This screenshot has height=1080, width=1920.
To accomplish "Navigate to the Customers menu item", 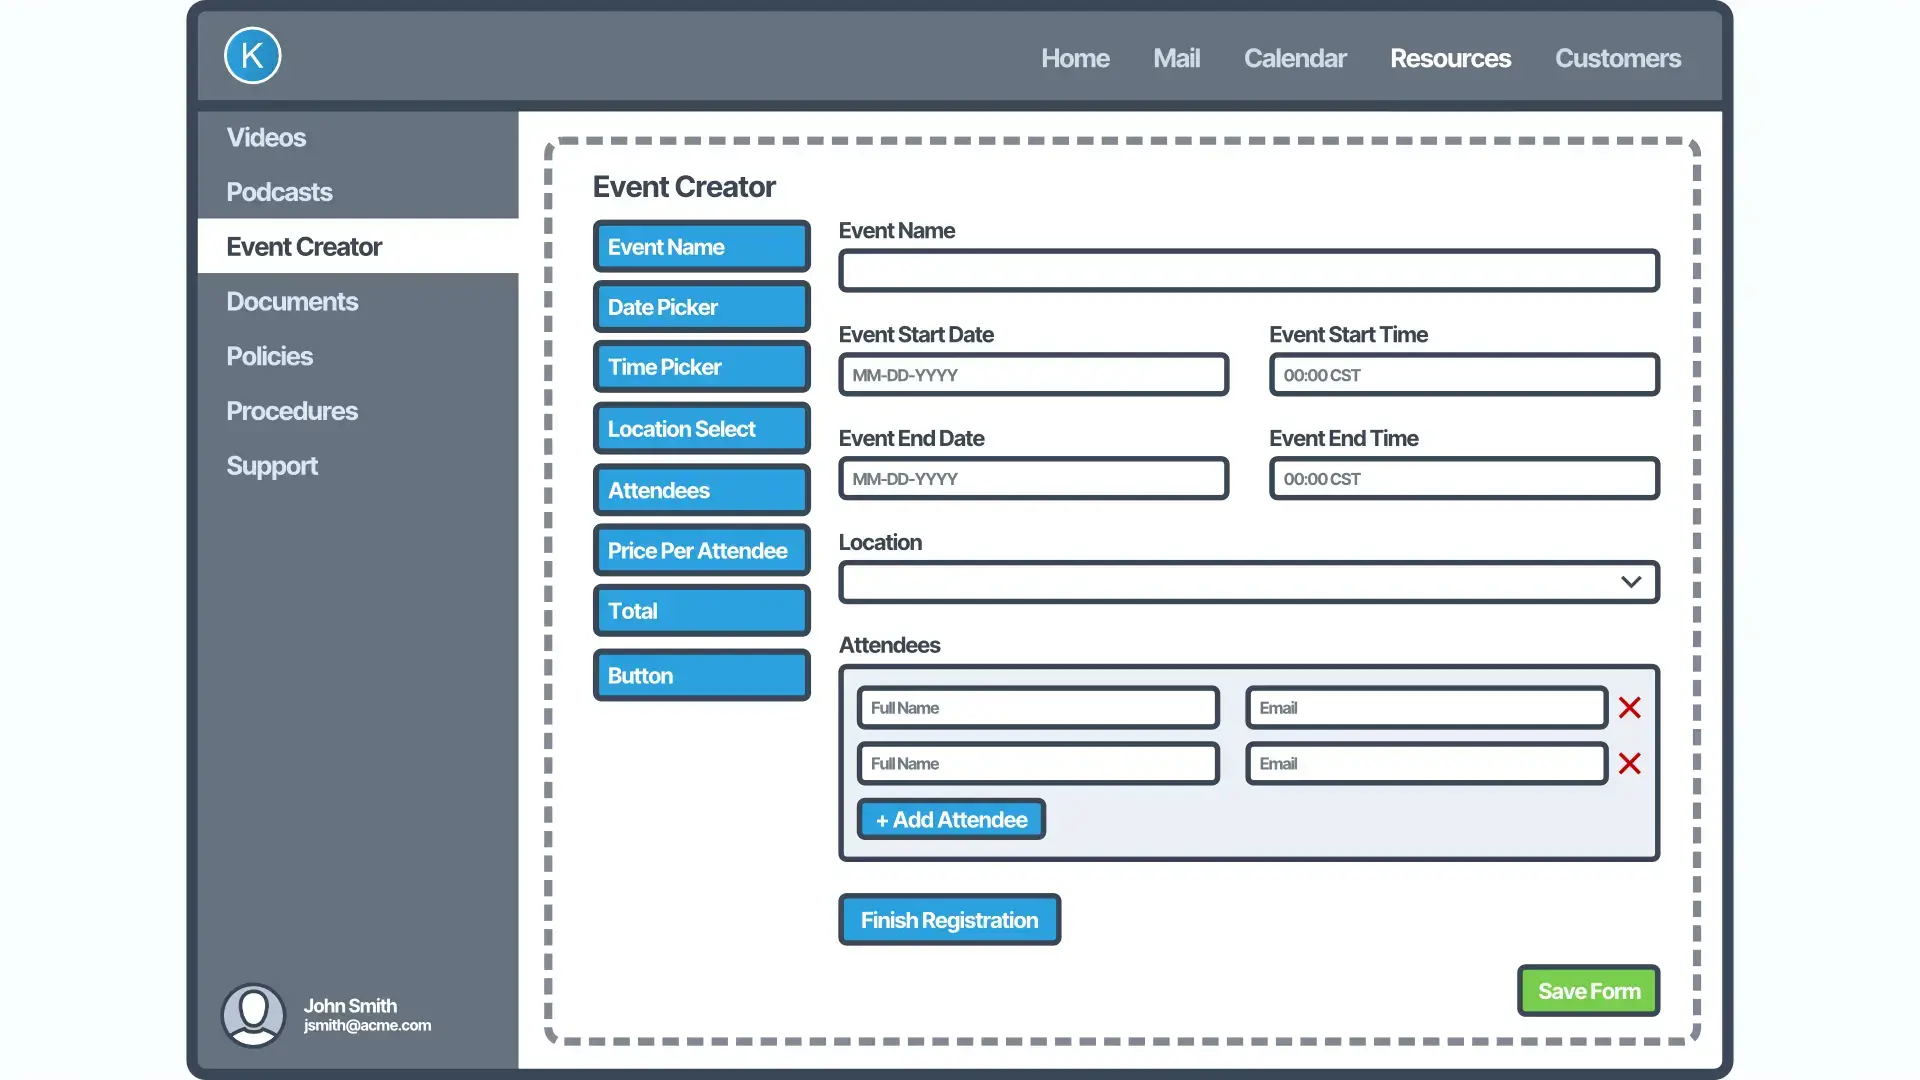I will click(1618, 58).
